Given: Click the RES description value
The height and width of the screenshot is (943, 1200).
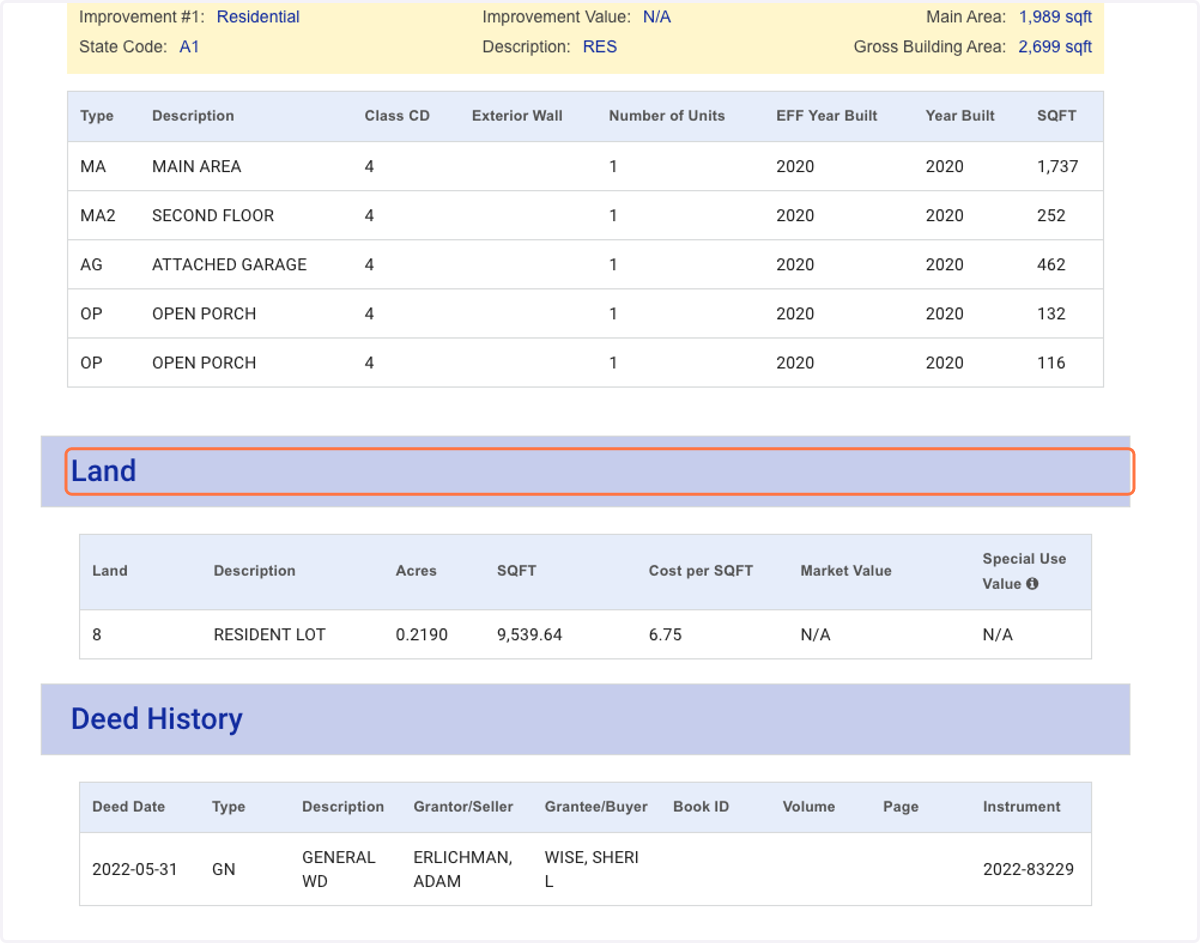Looking at the screenshot, I should (600, 47).
